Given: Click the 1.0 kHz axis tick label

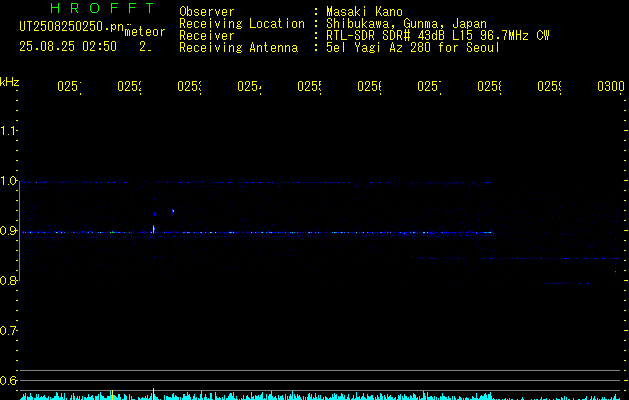Looking at the screenshot, I should [8, 181].
